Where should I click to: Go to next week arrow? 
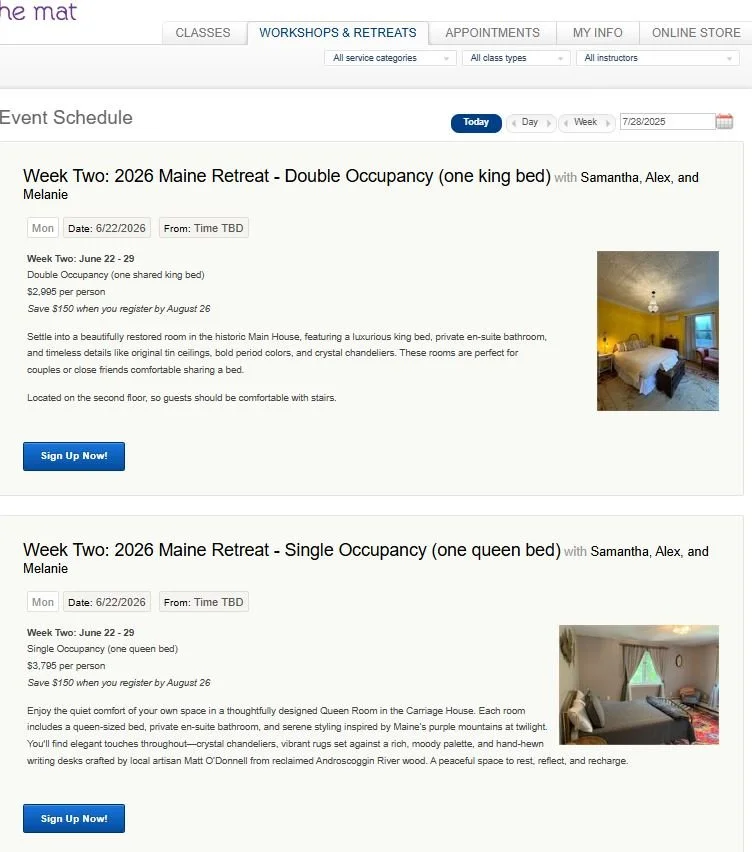point(607,123)
